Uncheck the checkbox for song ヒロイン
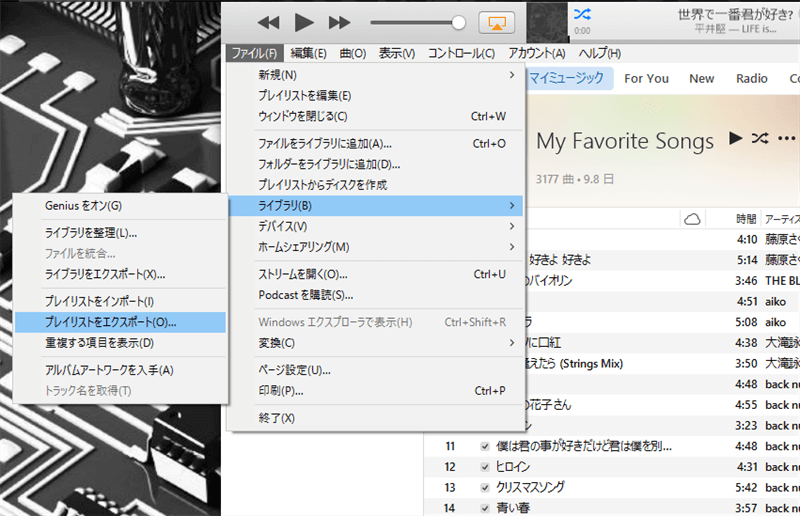This screenshot has height=516, width=800. click(485, 467)
